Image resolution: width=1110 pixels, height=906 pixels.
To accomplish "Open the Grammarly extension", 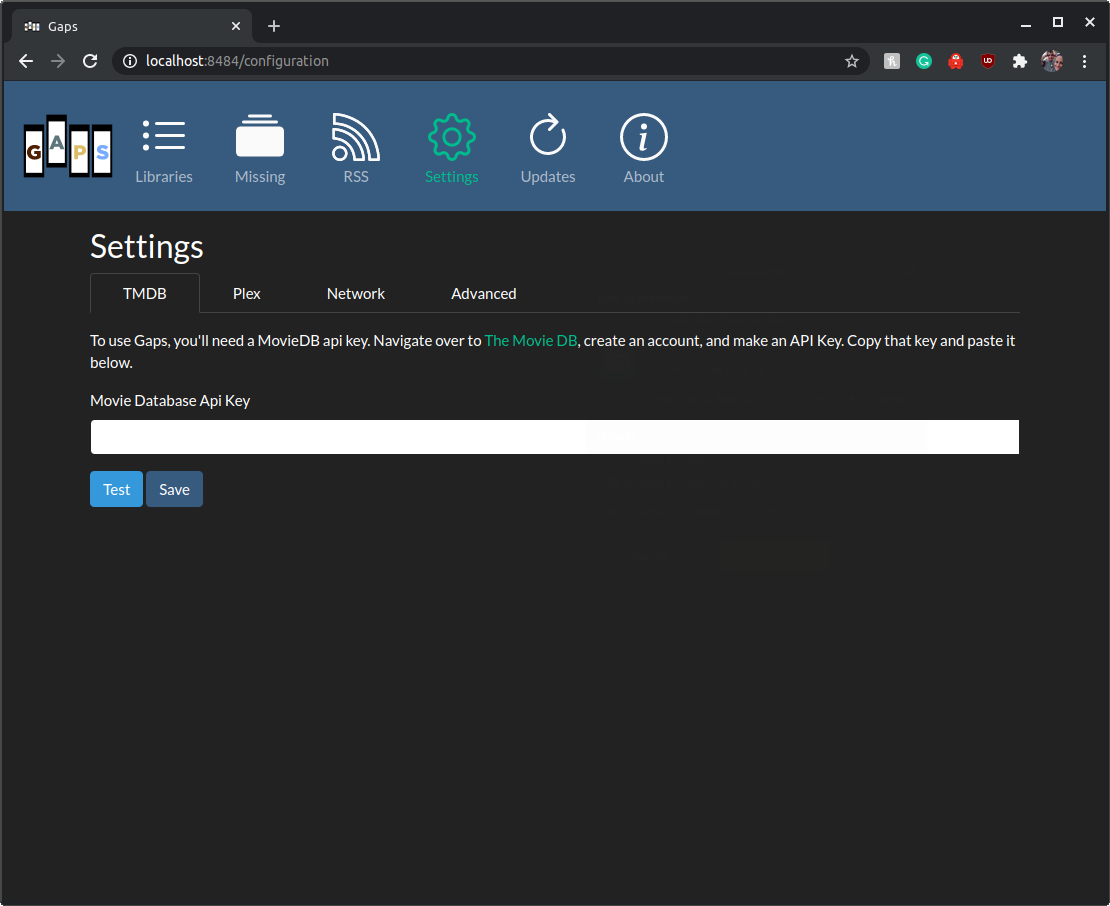I will pos(923,61).
